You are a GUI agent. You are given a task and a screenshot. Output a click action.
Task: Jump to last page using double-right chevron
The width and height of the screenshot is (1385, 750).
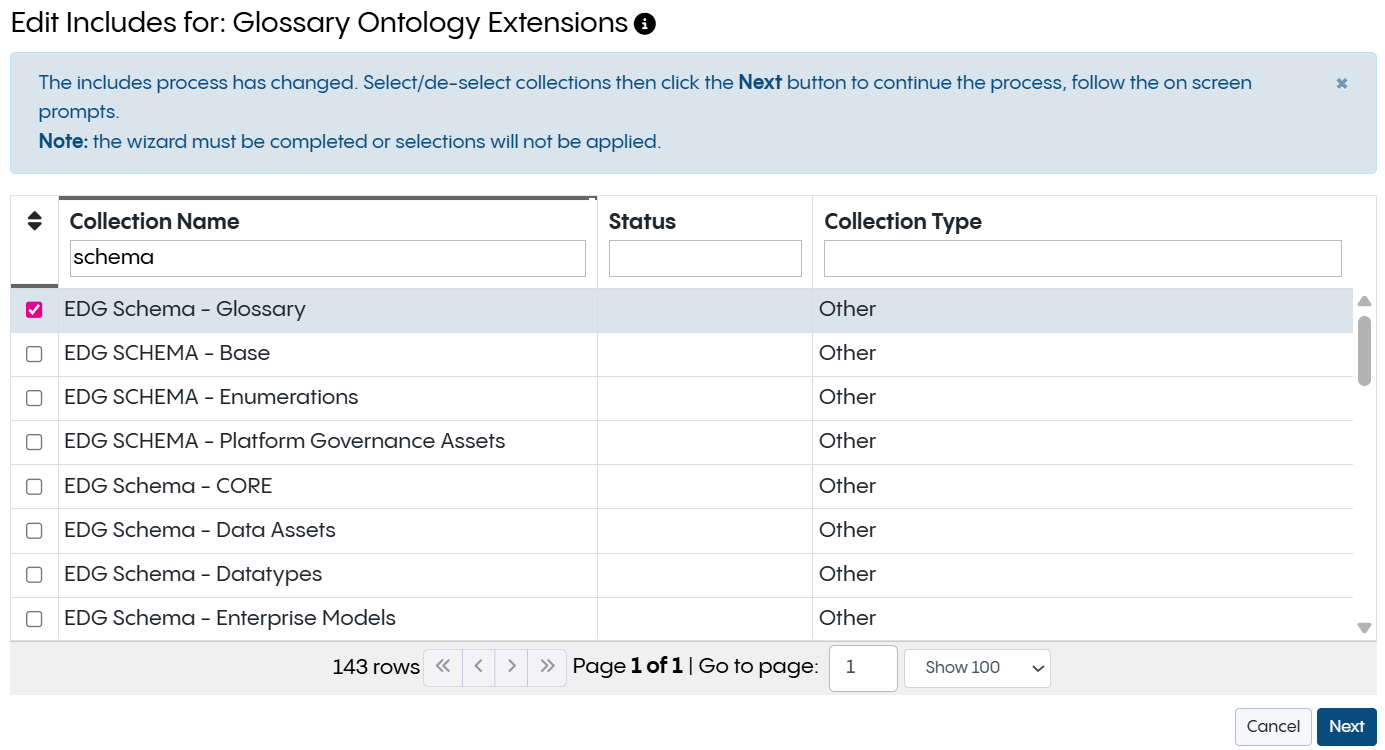click(545, 667)
